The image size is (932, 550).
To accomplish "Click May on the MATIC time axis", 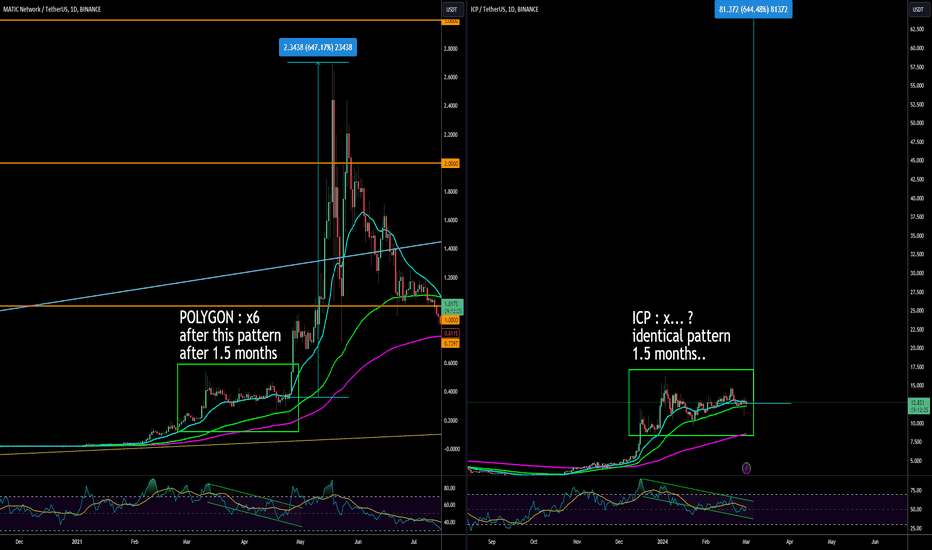I will pos(300,542).
